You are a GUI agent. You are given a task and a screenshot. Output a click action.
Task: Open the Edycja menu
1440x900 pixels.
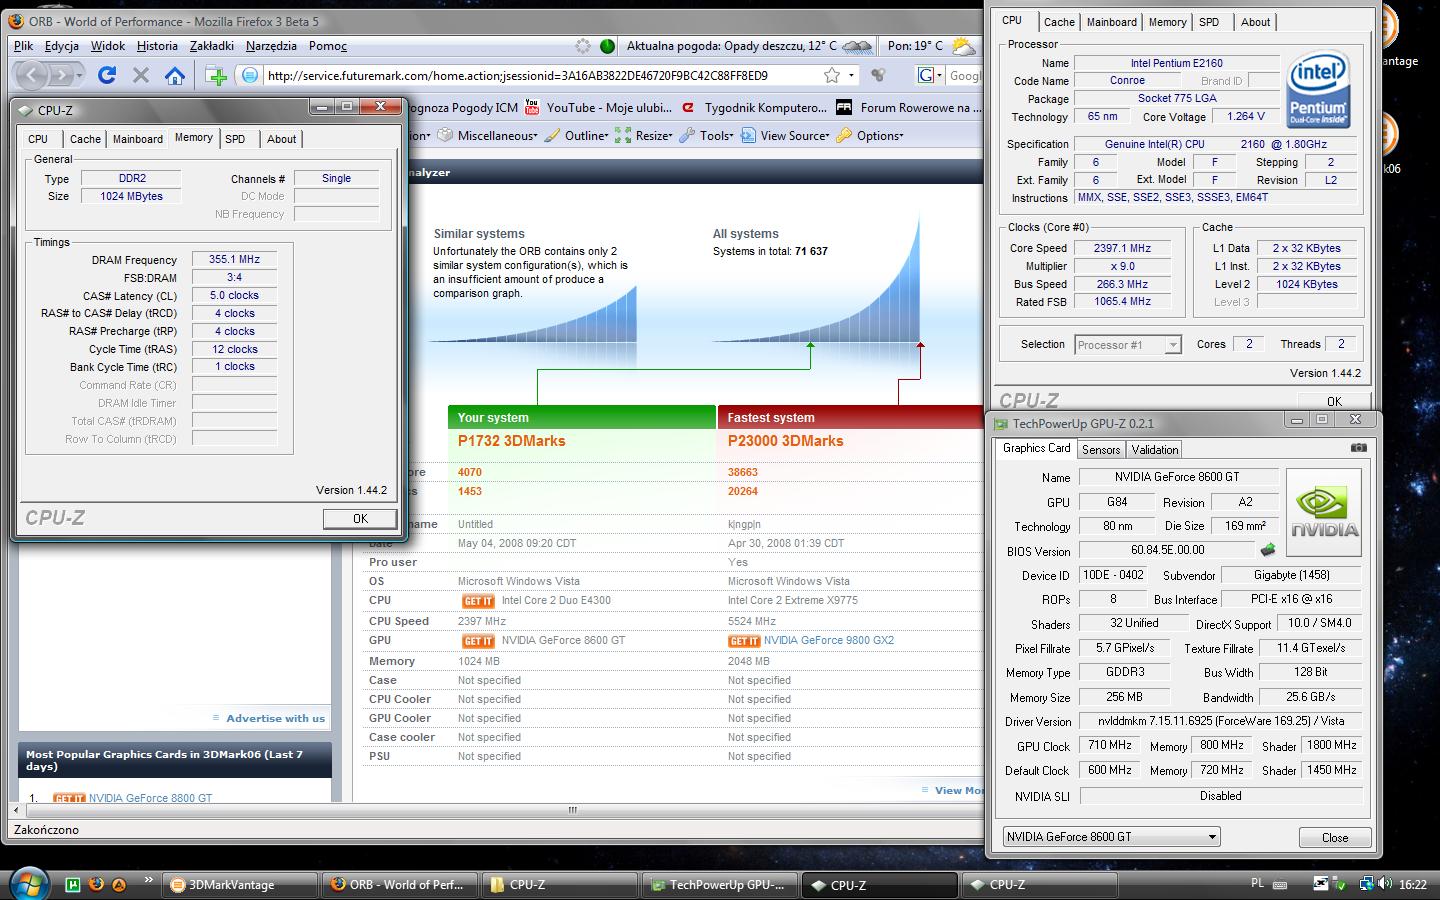(62, 46)
